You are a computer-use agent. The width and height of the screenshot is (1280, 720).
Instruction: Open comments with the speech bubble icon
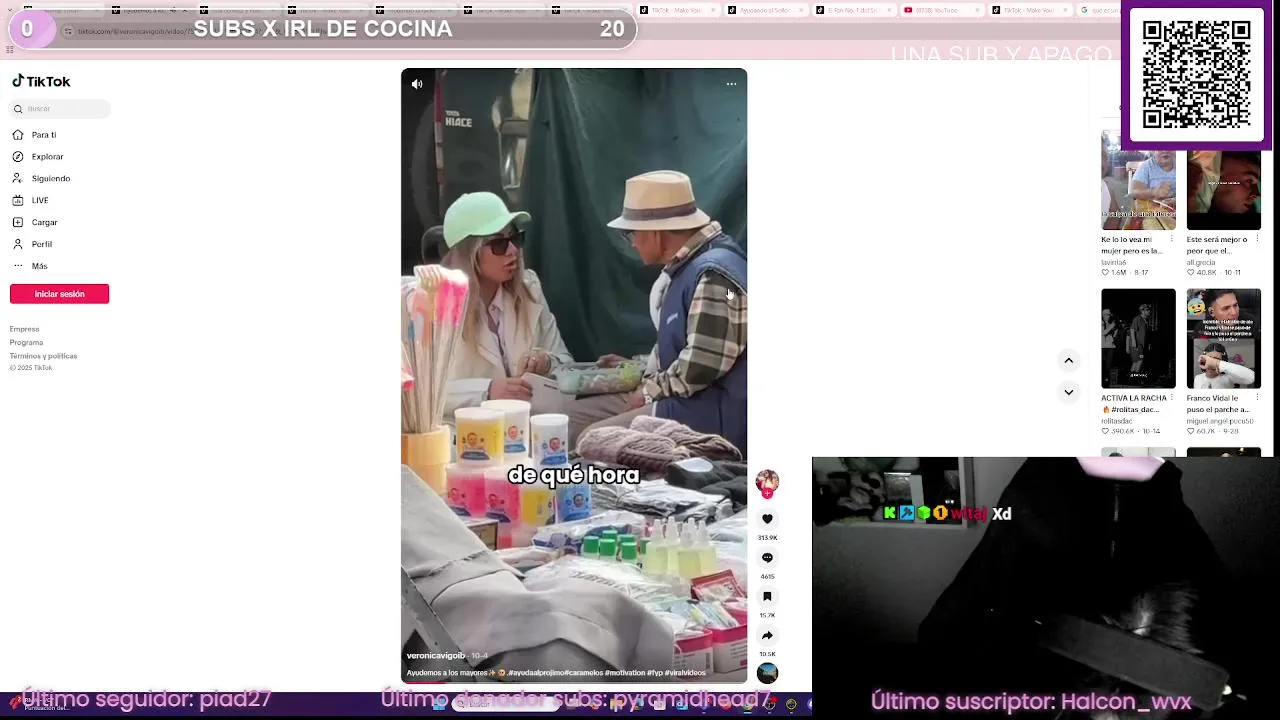click(767, 558)
